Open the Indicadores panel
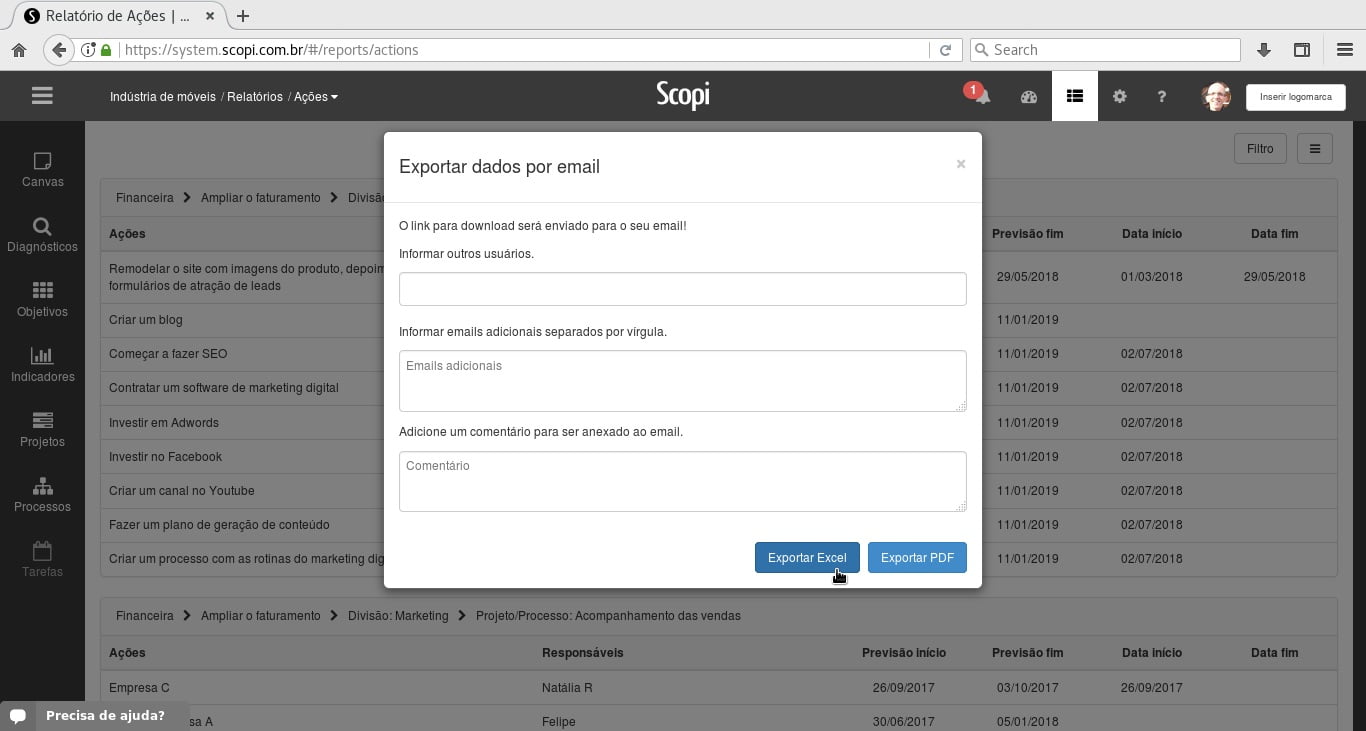This screenshot has width=1366, height=731. pyautogui.click(x=42, y=365)
